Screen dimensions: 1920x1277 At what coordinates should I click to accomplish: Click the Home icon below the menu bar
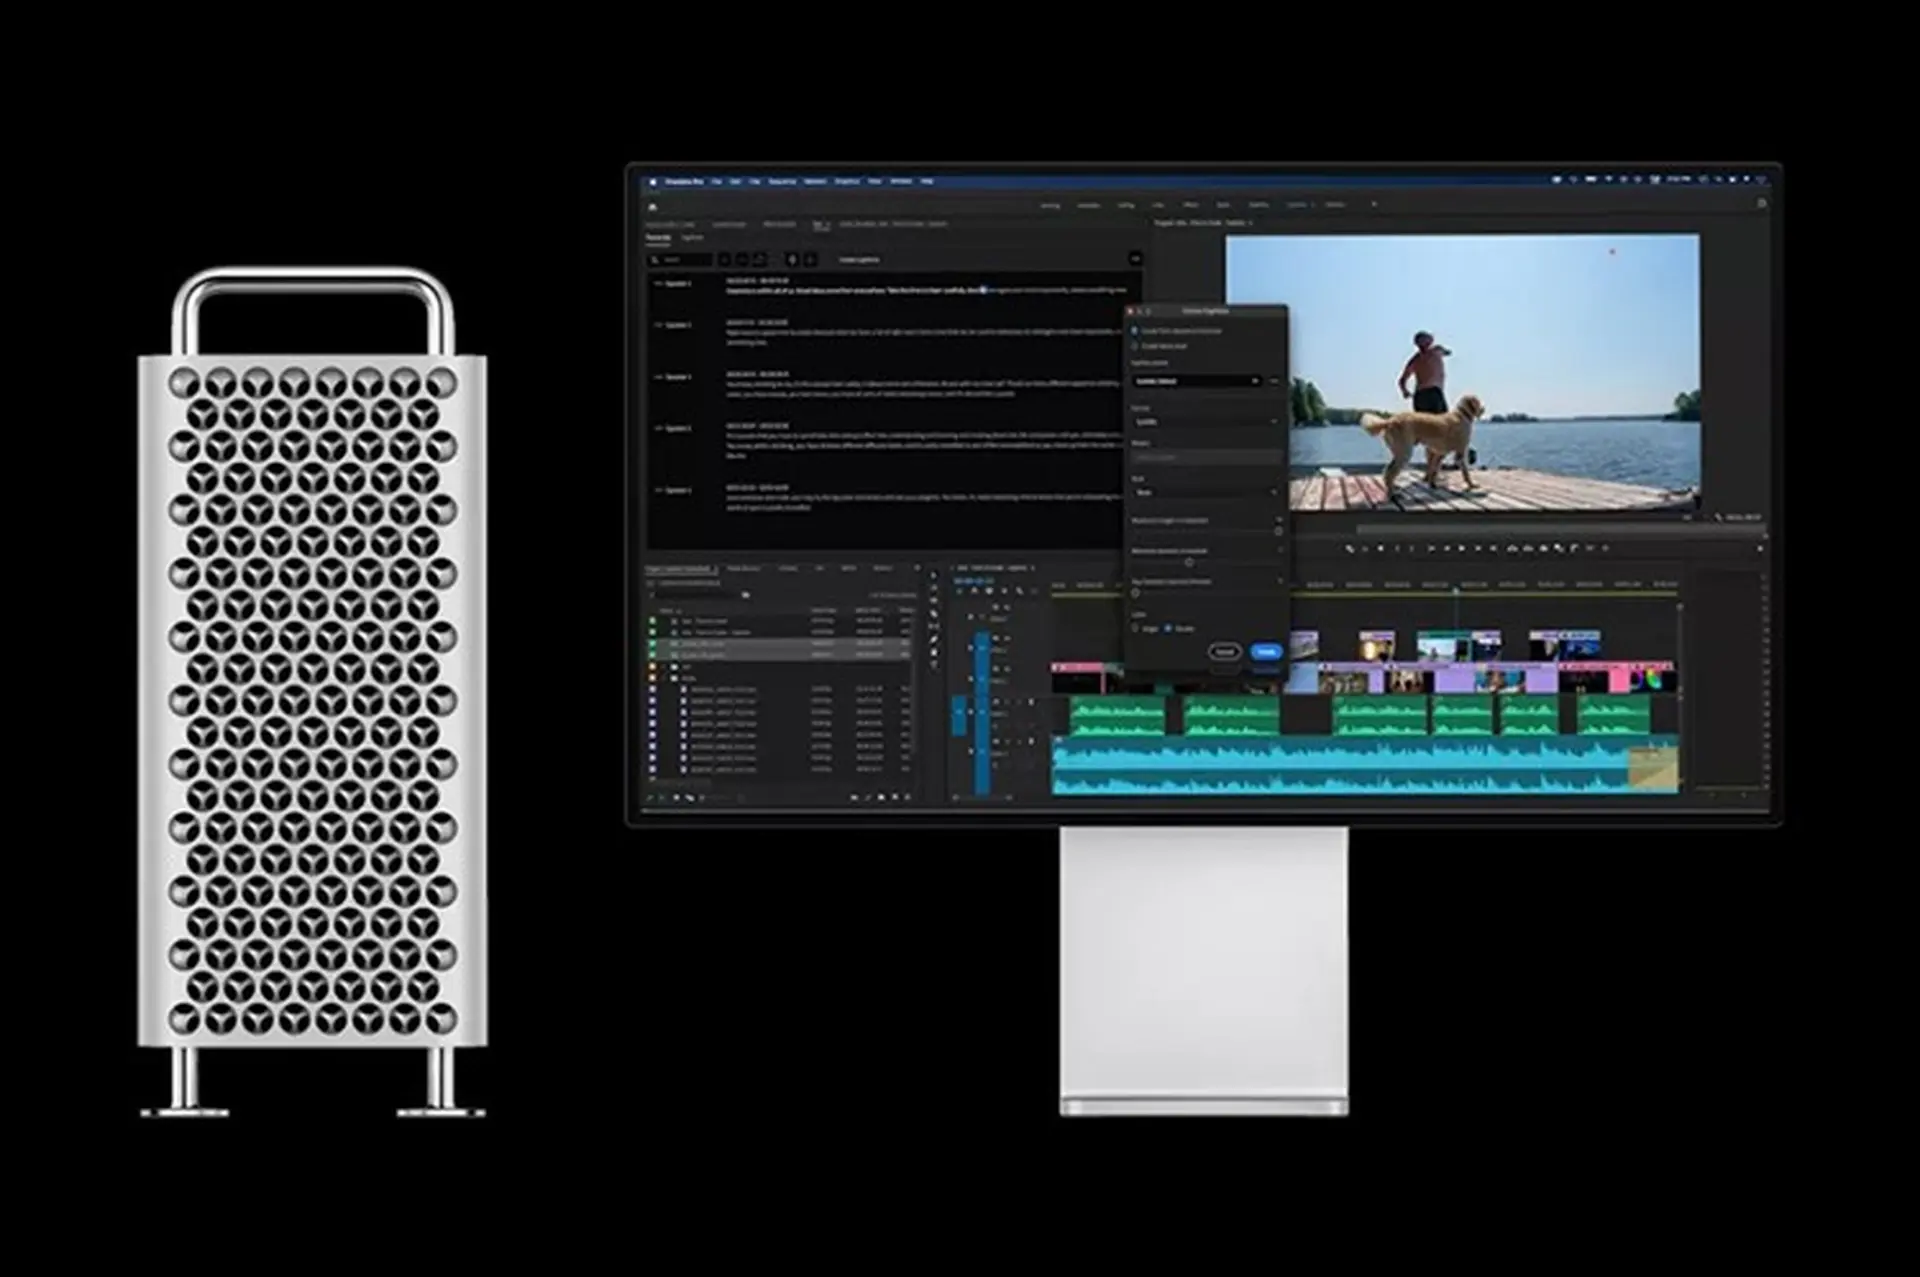pyautogui.click(x=652, y=207)
